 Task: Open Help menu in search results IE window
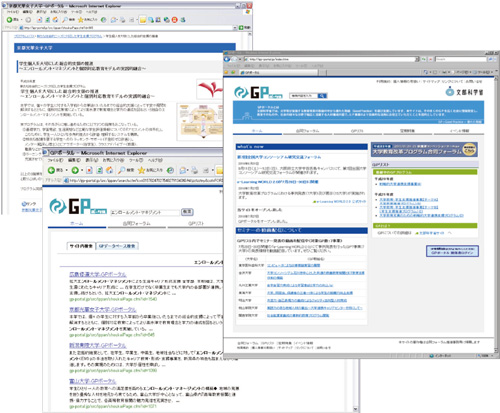[x=156, y=160]
